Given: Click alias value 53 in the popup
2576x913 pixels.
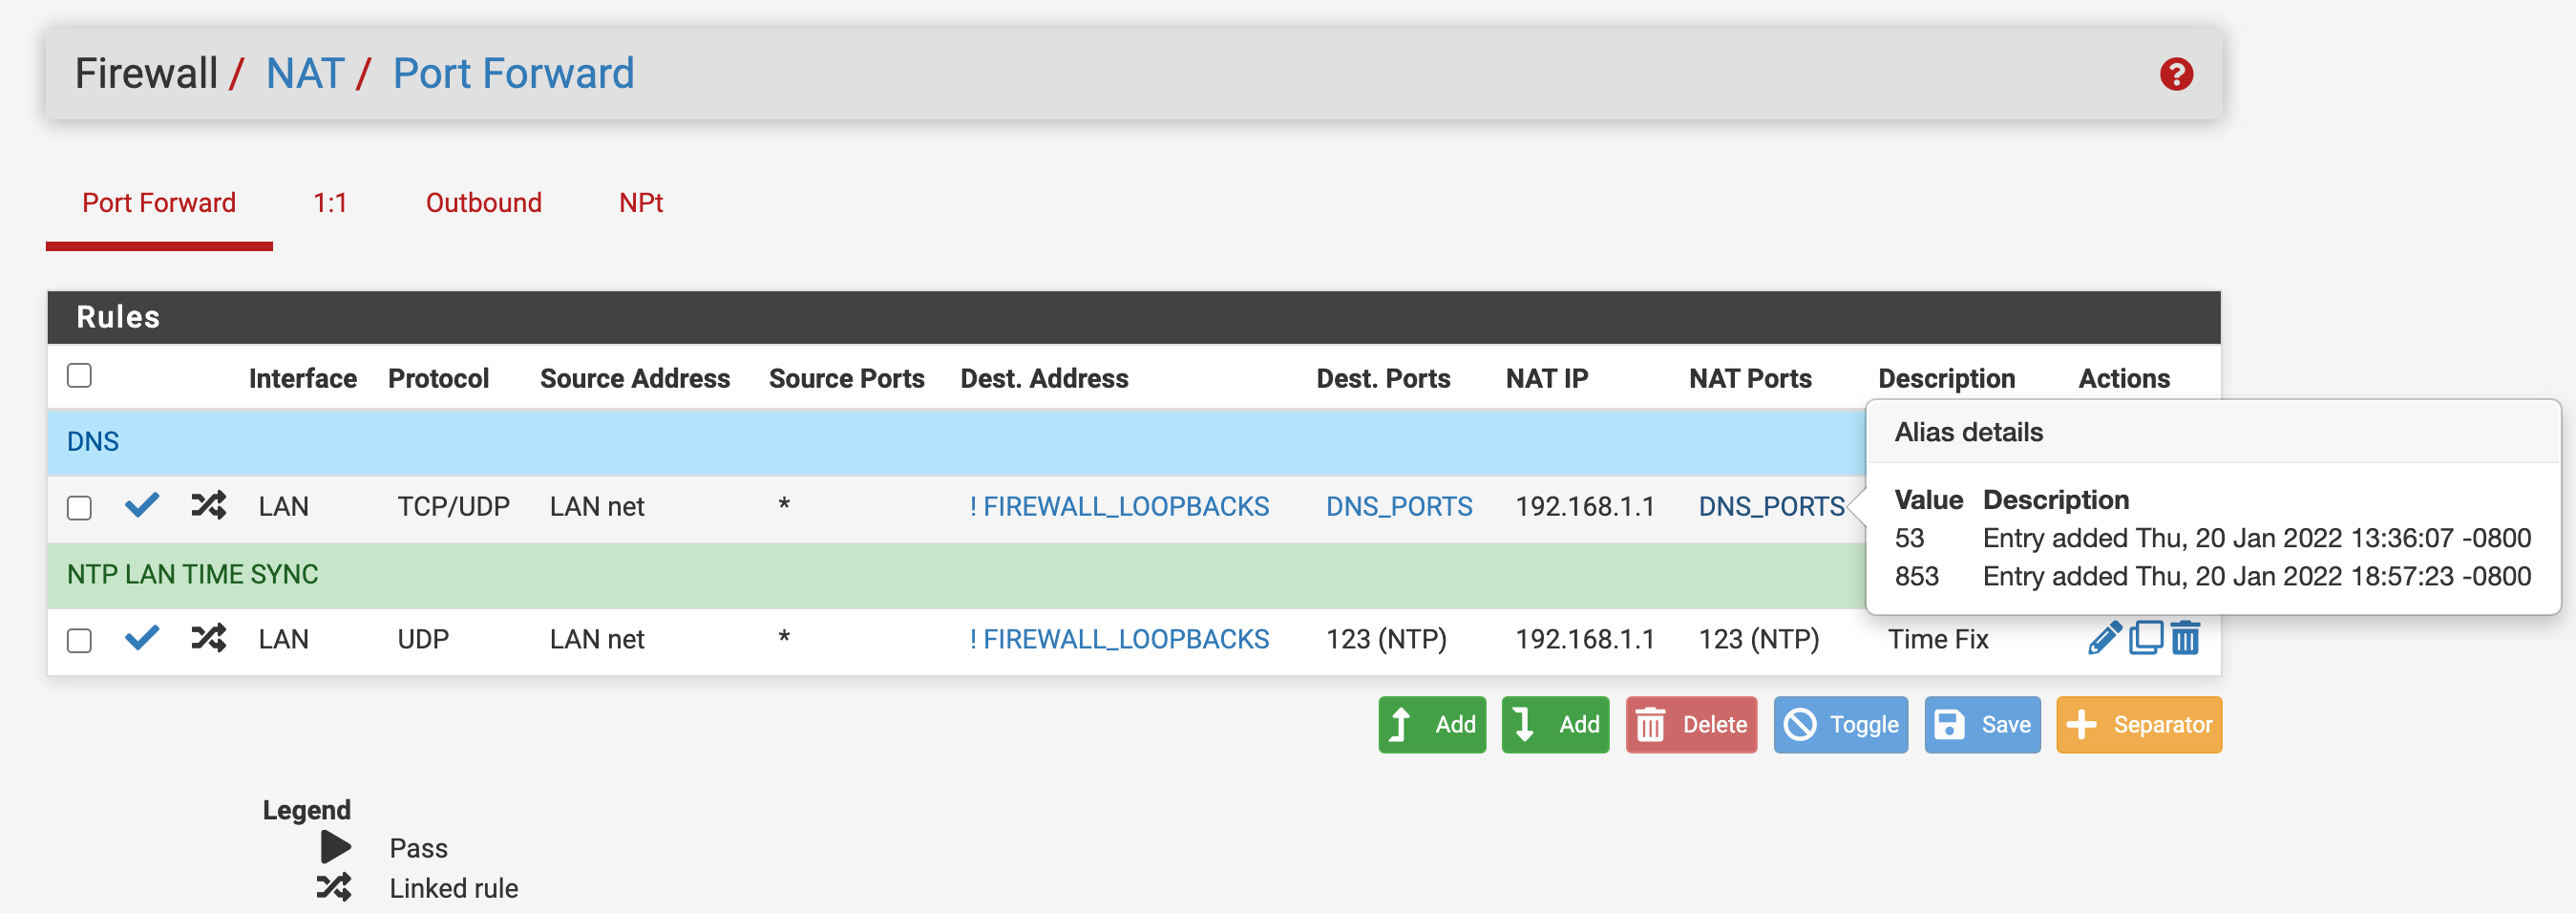Looking at the screenshot, I should (1909, 538).
